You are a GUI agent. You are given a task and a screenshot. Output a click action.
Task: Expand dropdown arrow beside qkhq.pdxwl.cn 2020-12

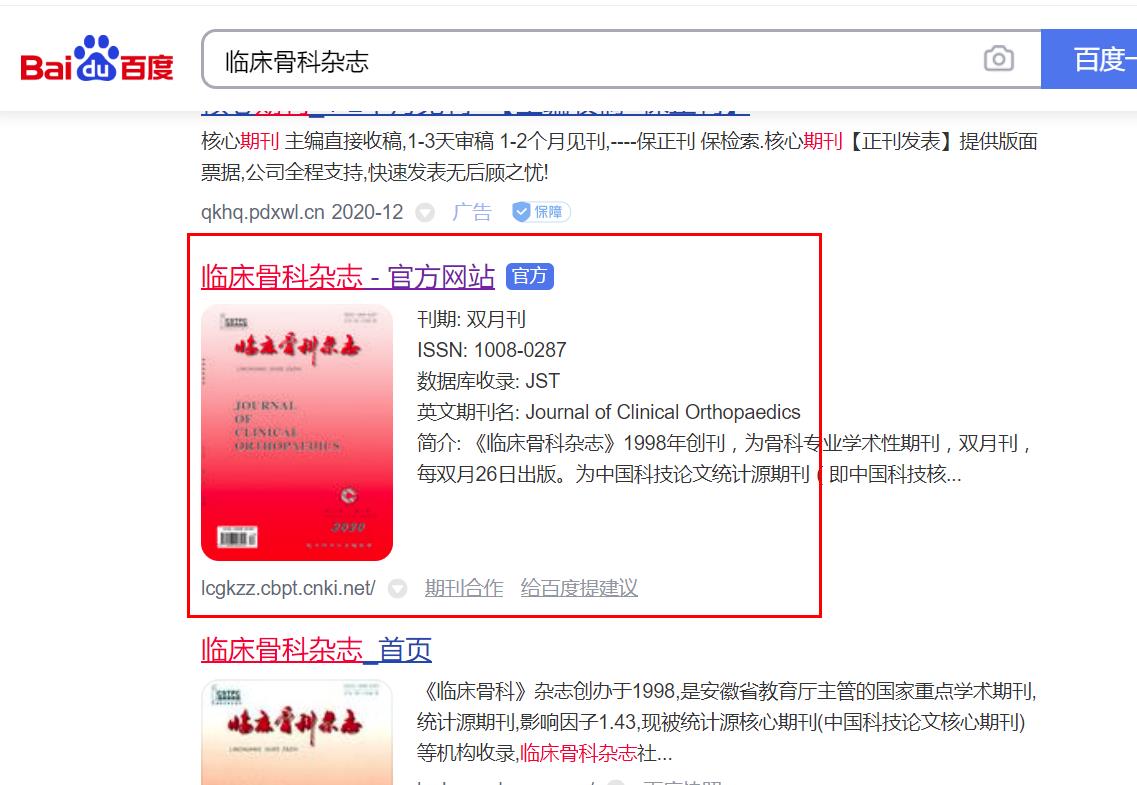[x=425, y=212]
